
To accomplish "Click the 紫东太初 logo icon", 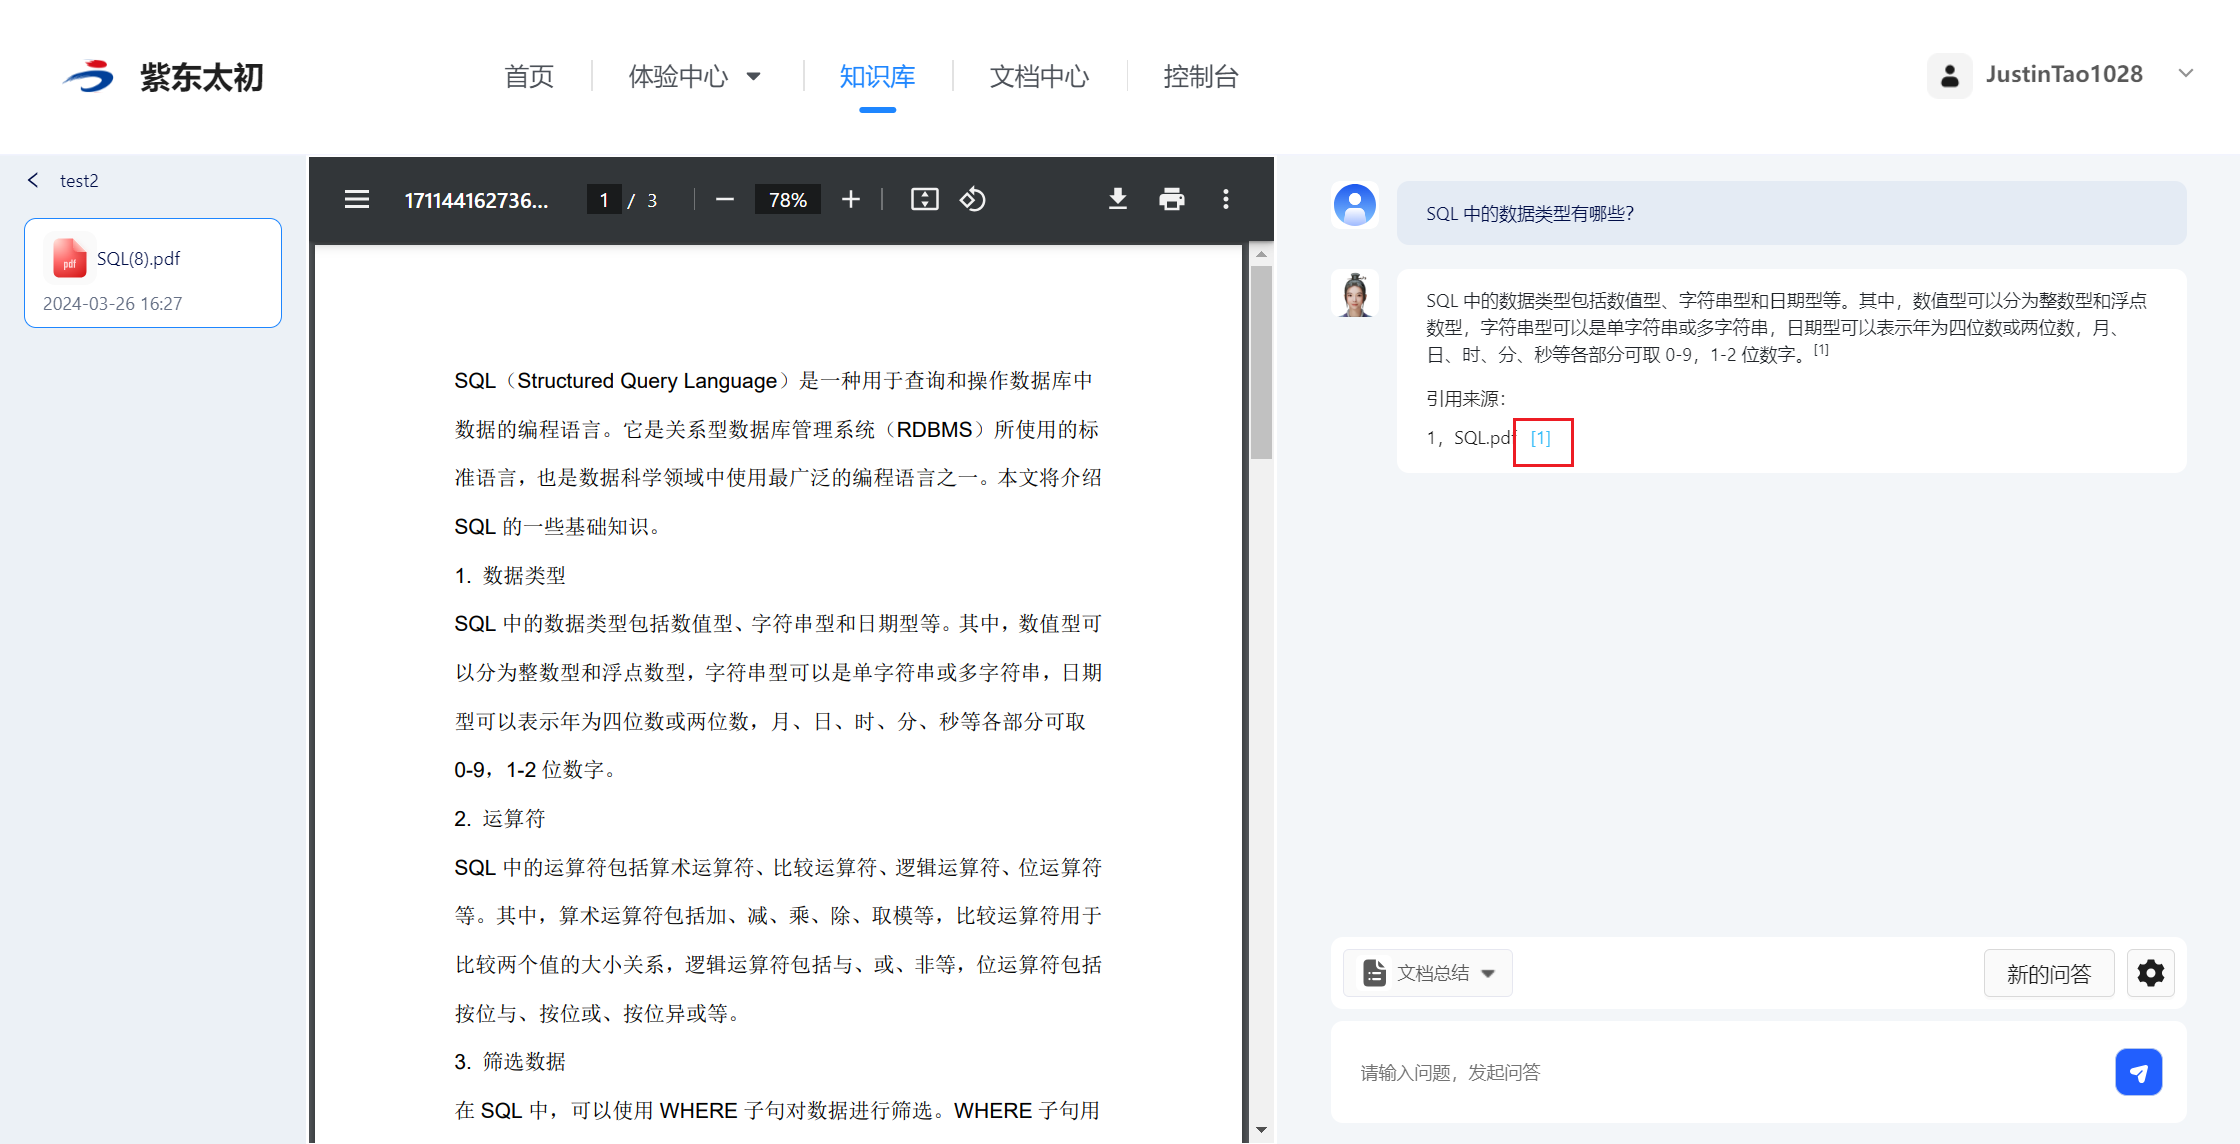I will pos(89,76).
